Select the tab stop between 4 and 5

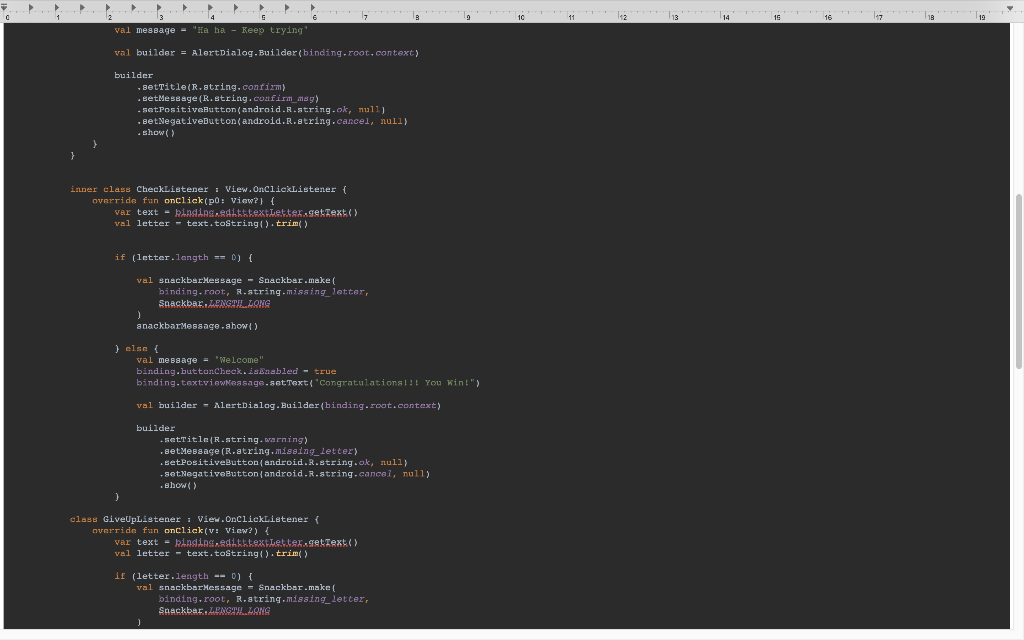(x=236, y=8)
